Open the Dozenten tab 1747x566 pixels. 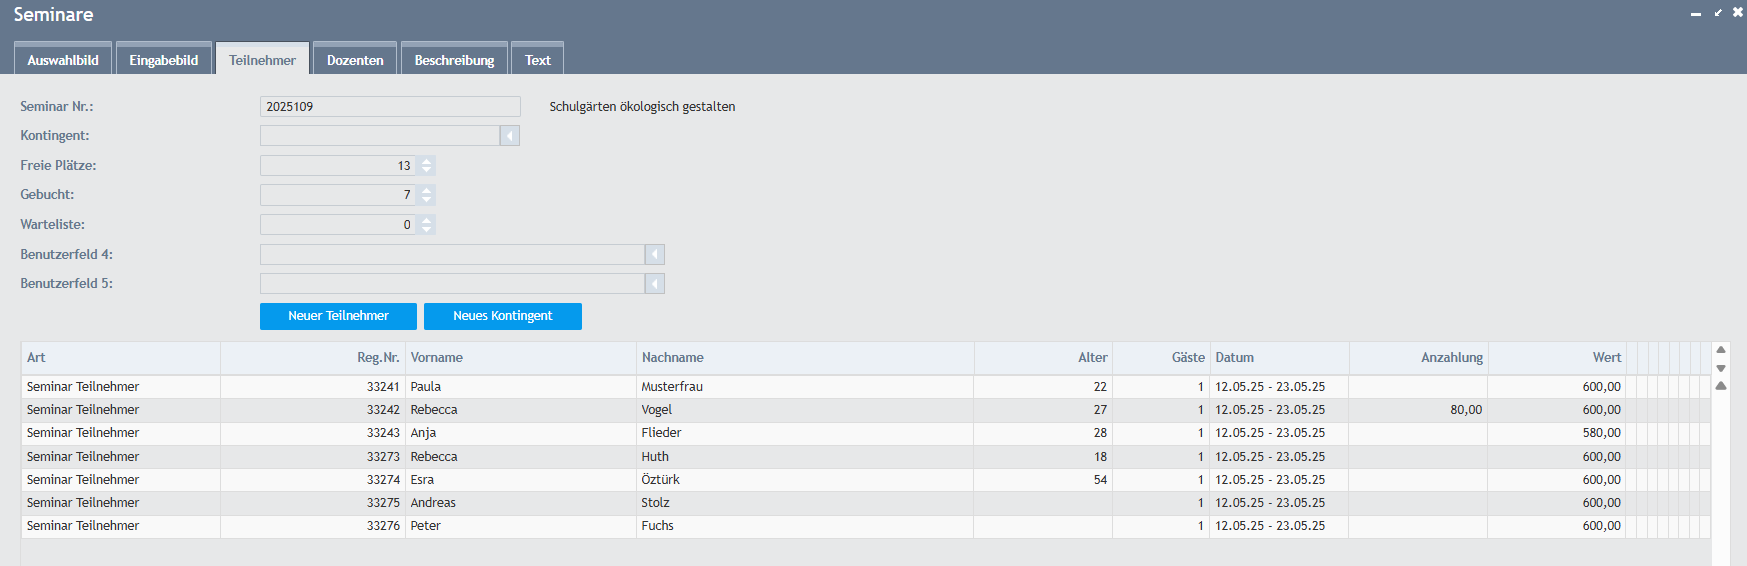click(x=355, y=60)
